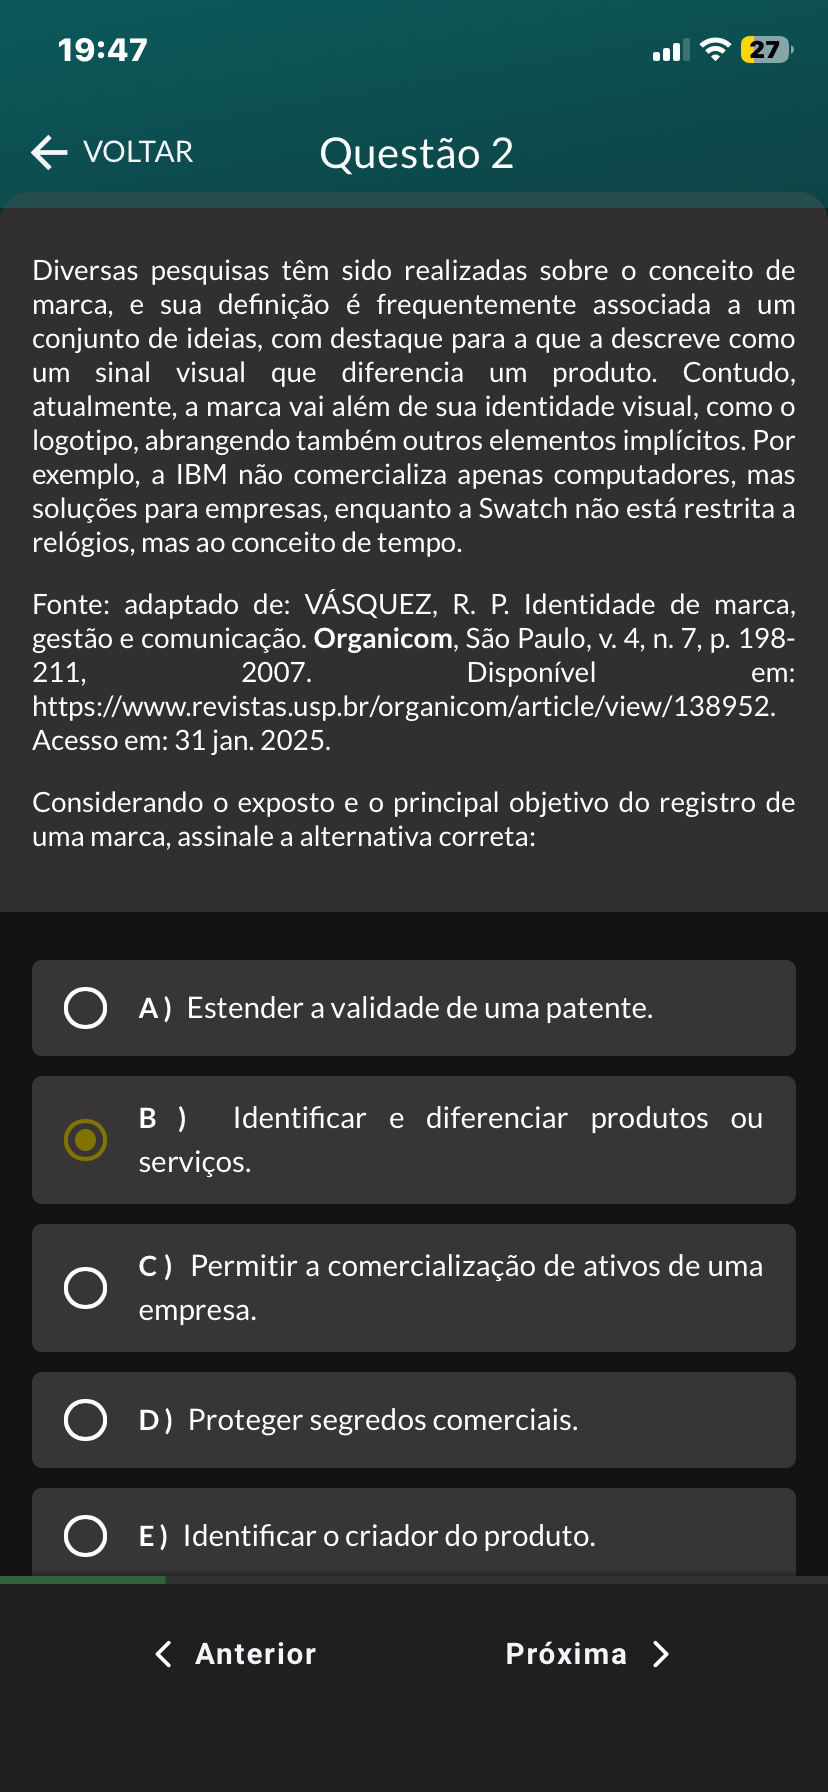Select the selected radio for option B
Viewport: 828px width, 1792px height.
point(86,1140)
